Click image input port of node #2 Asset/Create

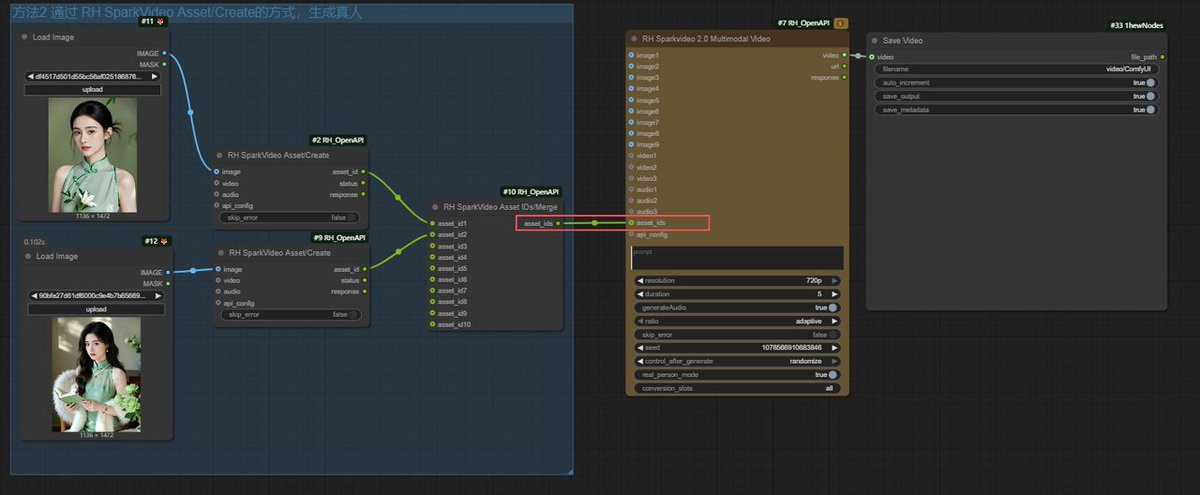coord(215,172)
